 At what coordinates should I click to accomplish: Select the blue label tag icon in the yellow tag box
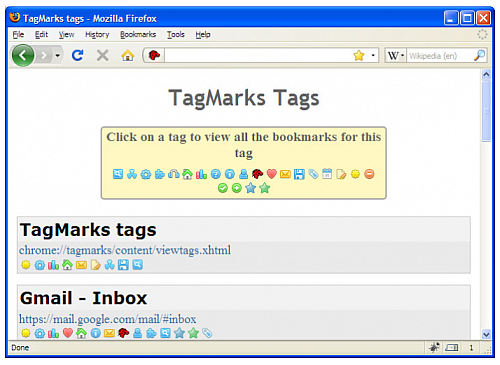click(313, 174)
